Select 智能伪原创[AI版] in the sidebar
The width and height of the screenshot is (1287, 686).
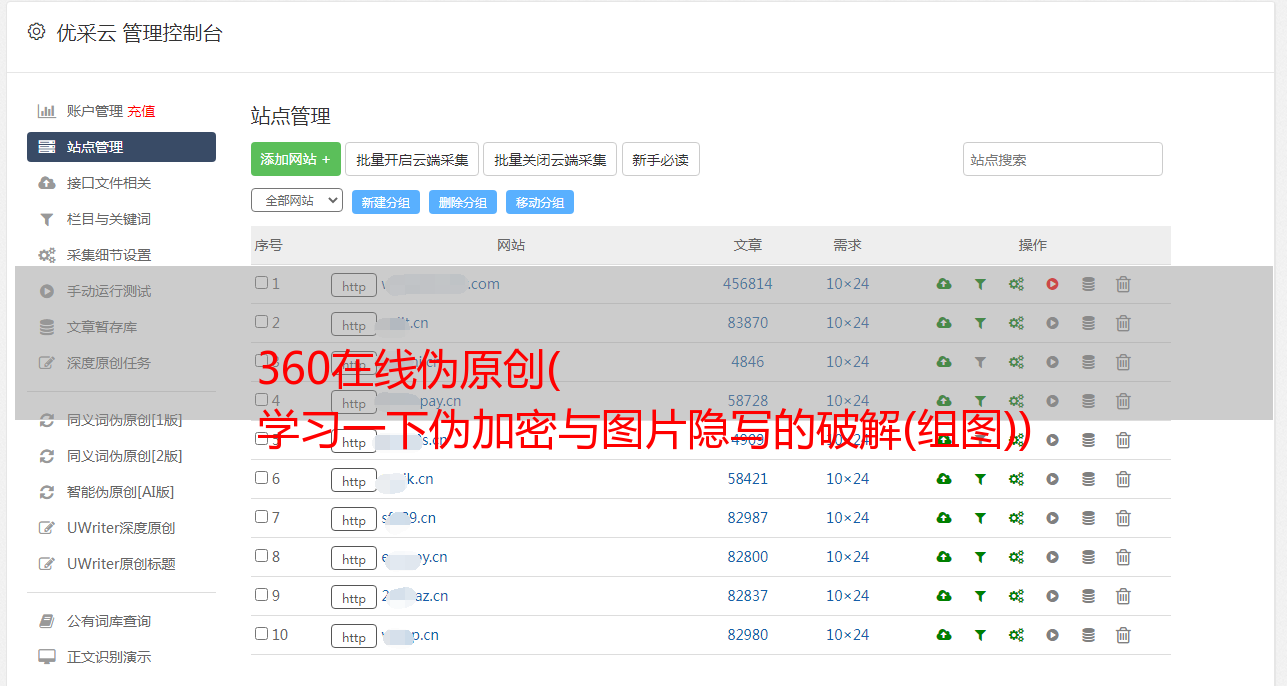point(121,492)
